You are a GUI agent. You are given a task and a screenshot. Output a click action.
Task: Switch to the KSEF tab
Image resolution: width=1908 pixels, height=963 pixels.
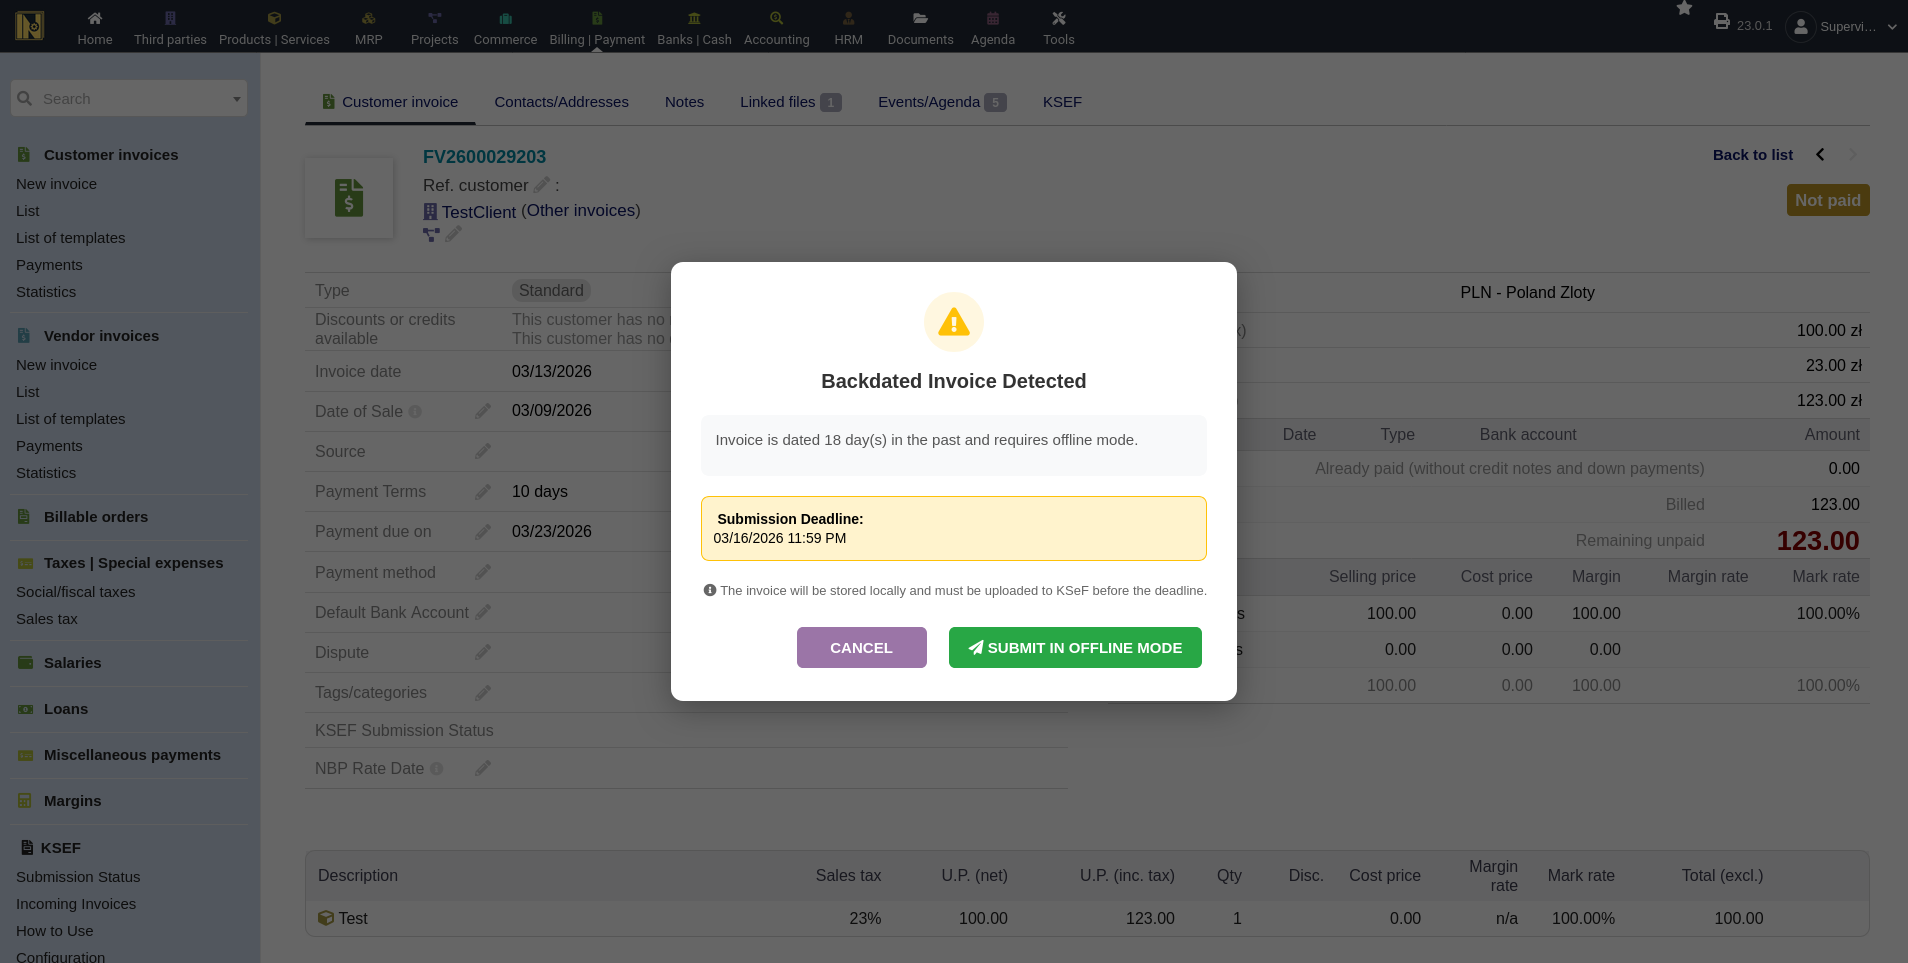(1062, 102)
